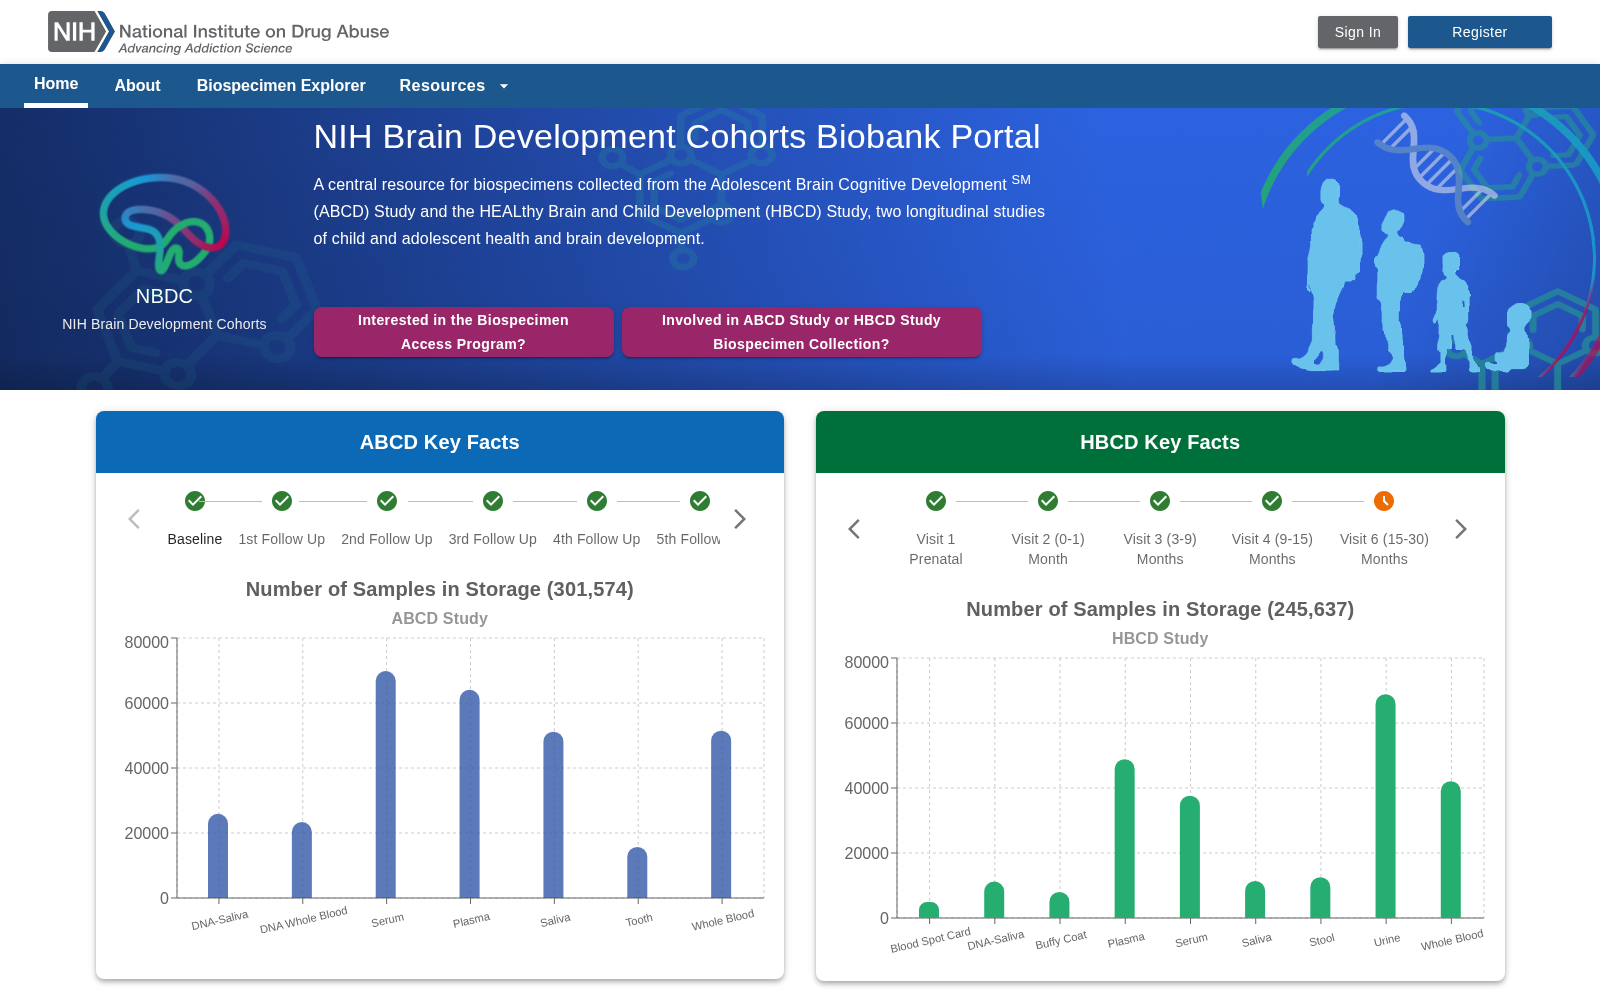Advance to next HBCD visit steps
1600x1000 pixels.
coord(1461,529)
